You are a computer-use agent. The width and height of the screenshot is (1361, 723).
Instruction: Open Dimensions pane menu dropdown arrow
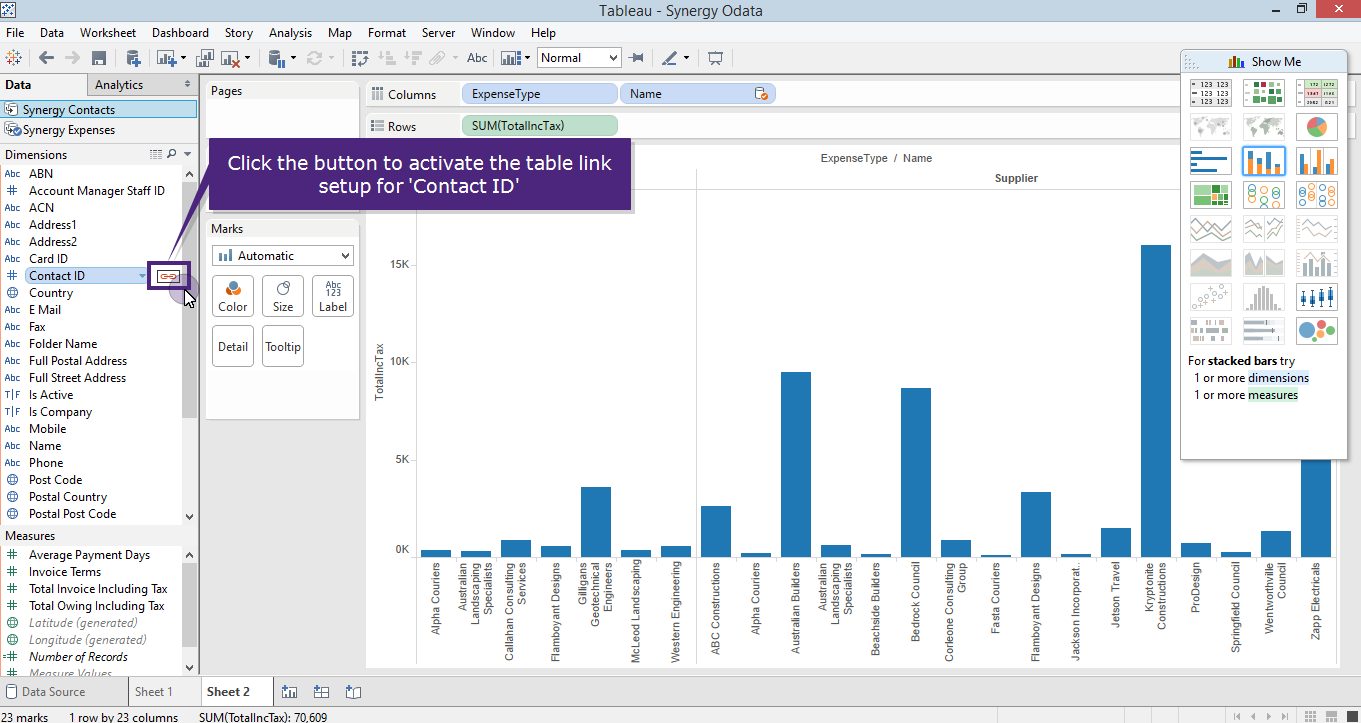pyautogui.click(x=187, y=155)
